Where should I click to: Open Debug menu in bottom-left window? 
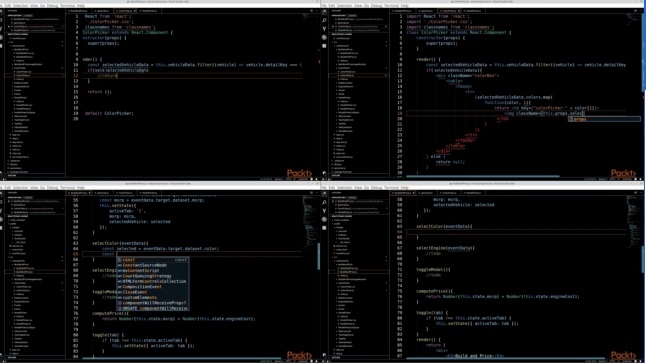52,188
